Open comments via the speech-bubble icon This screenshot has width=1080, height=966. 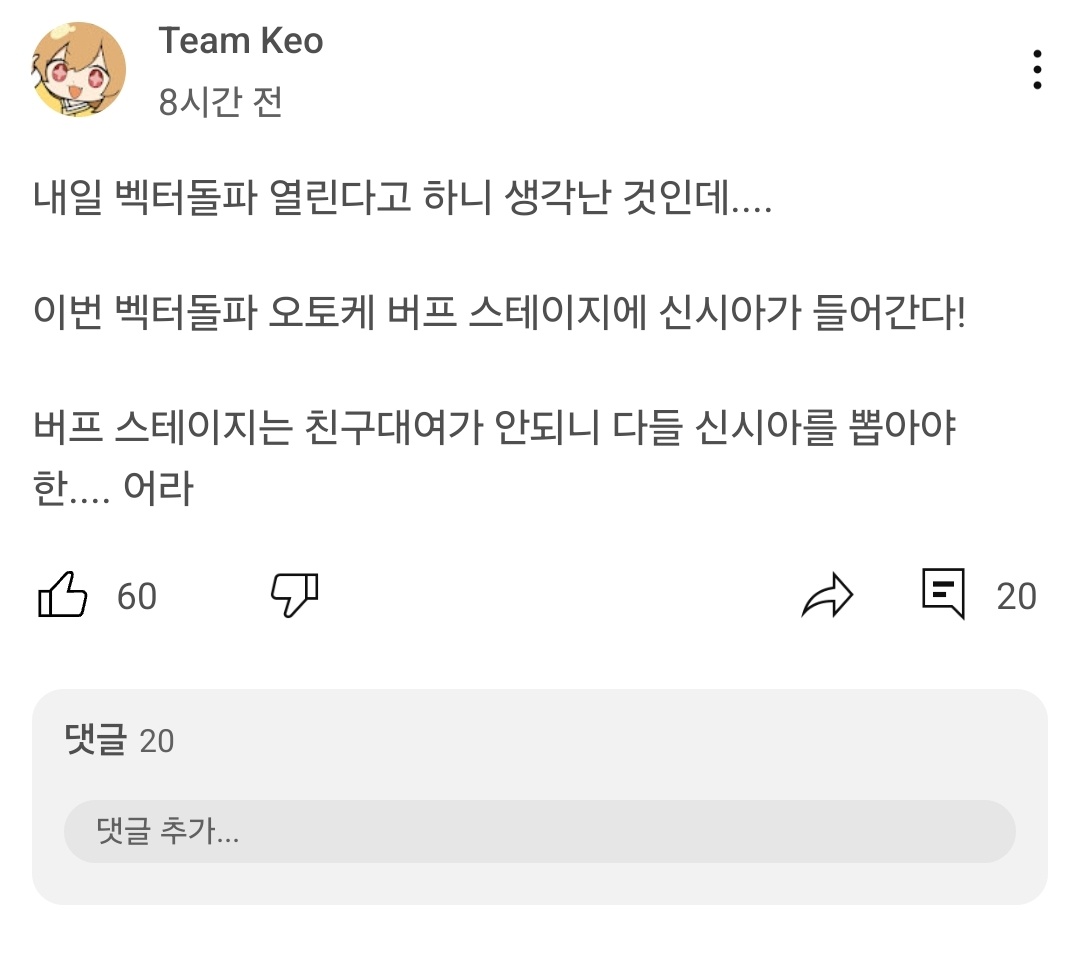(943, 594)
